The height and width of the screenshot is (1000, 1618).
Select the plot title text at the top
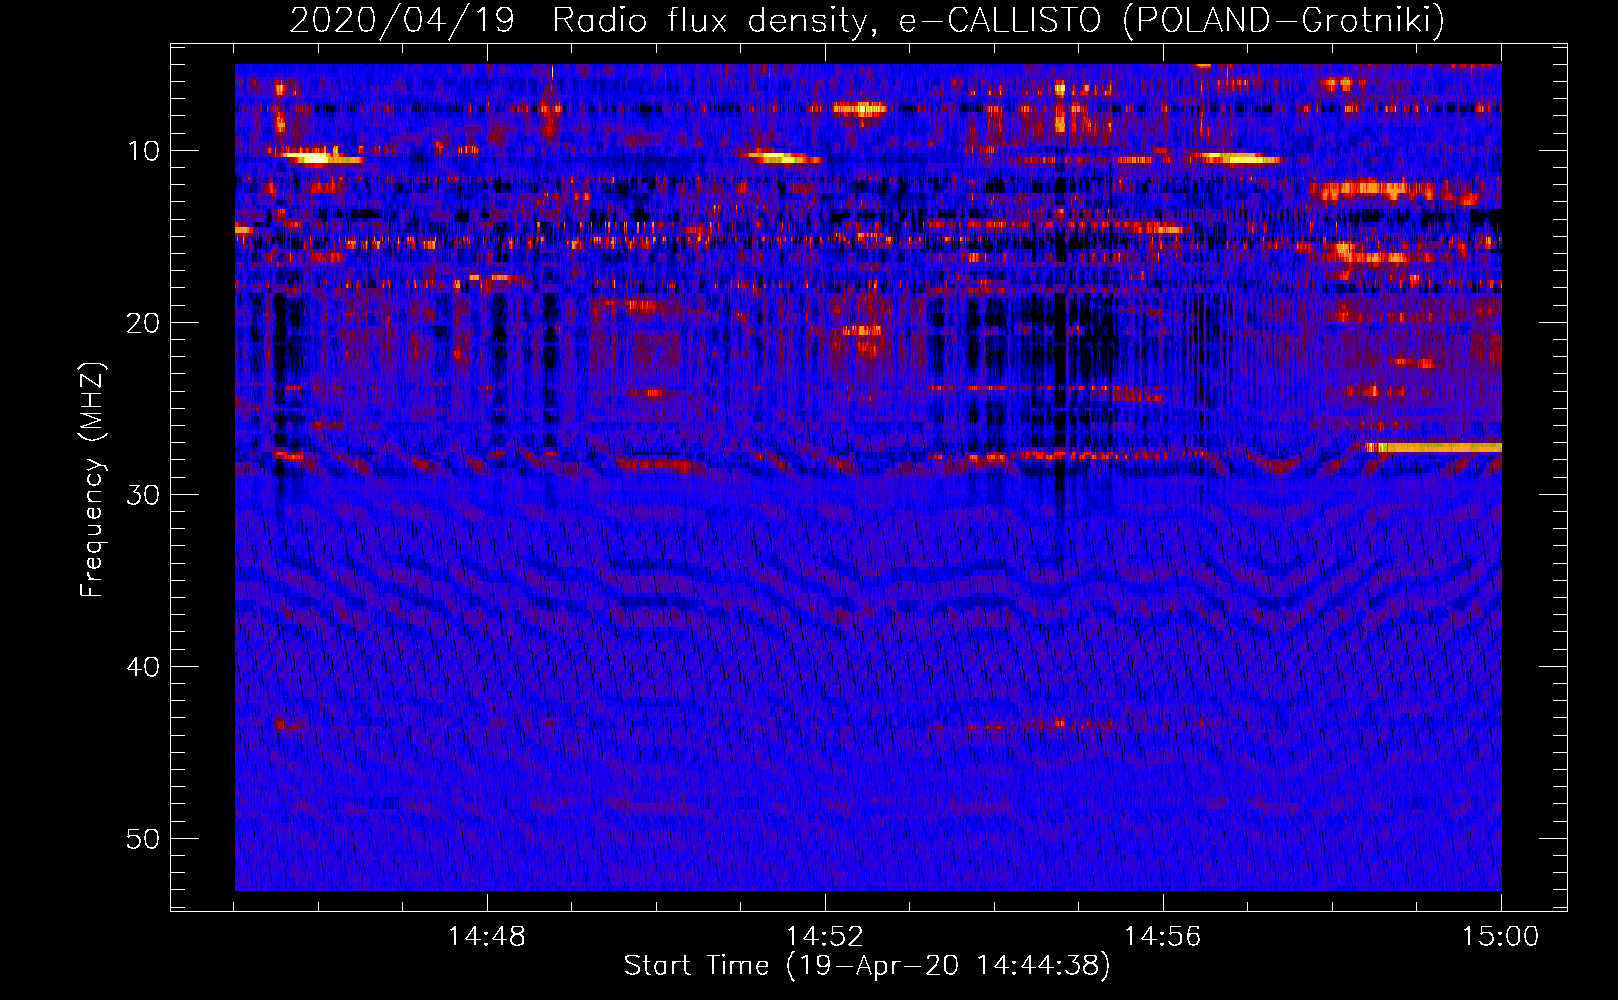pyautogui.click(x=867, y=20)
